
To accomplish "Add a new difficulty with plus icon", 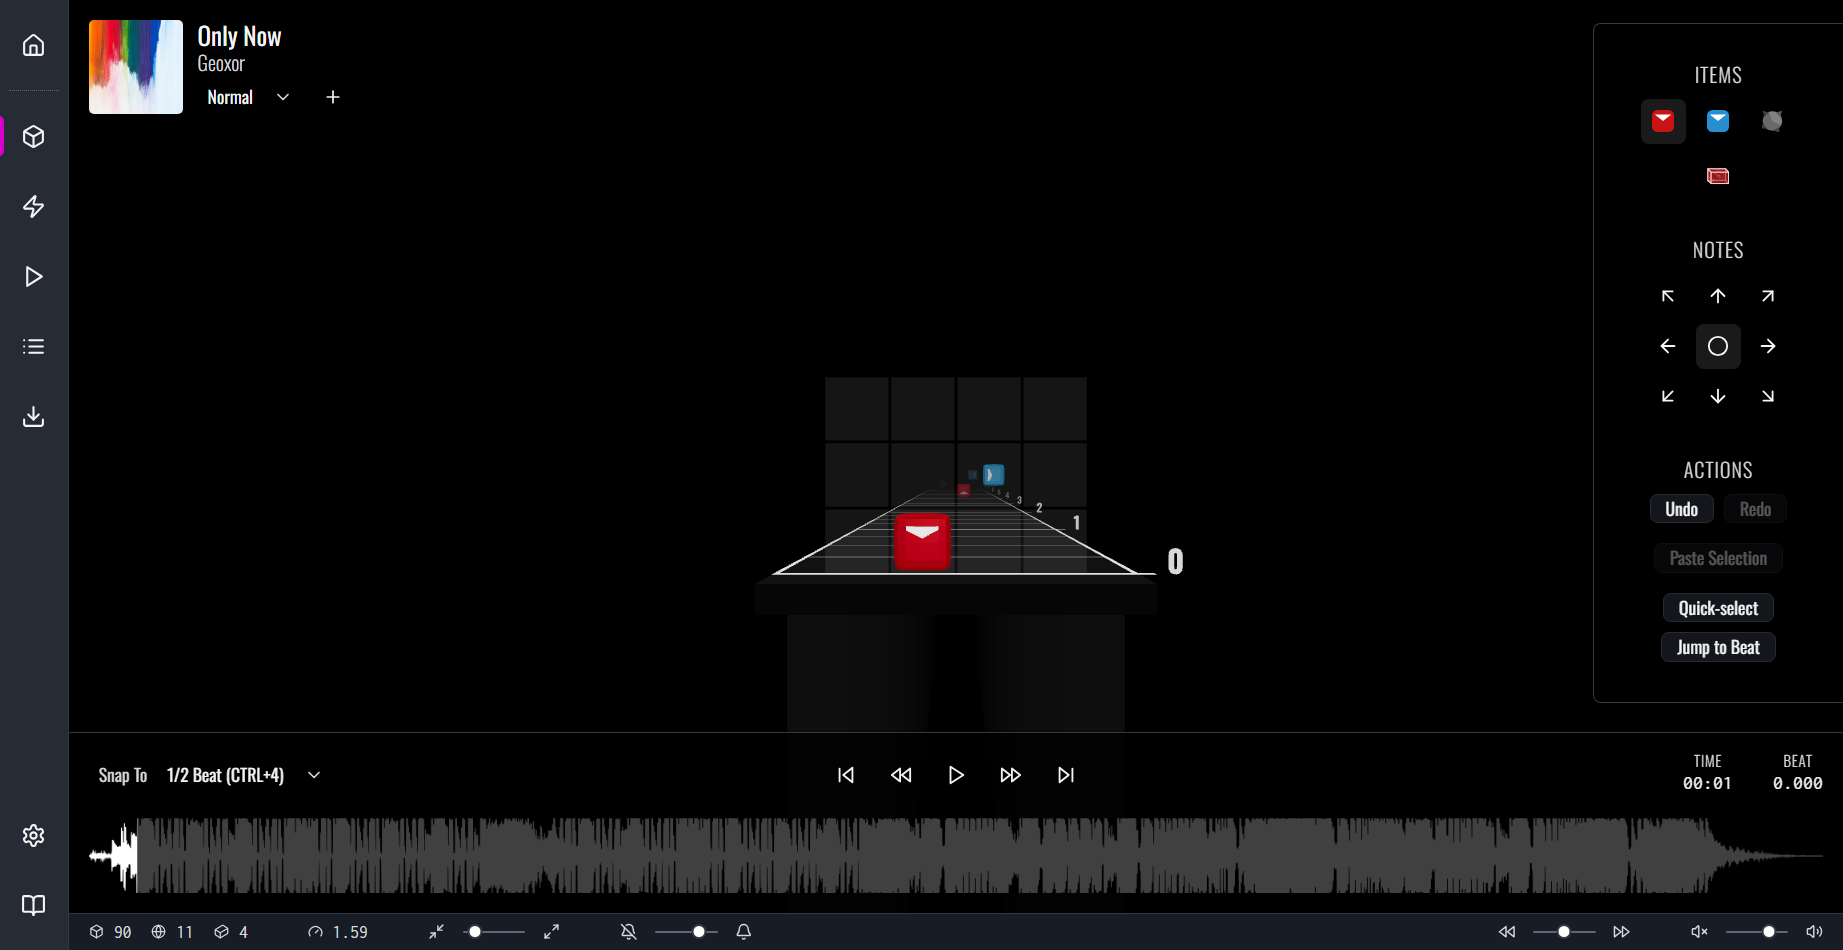I will [x=333, y=97].
